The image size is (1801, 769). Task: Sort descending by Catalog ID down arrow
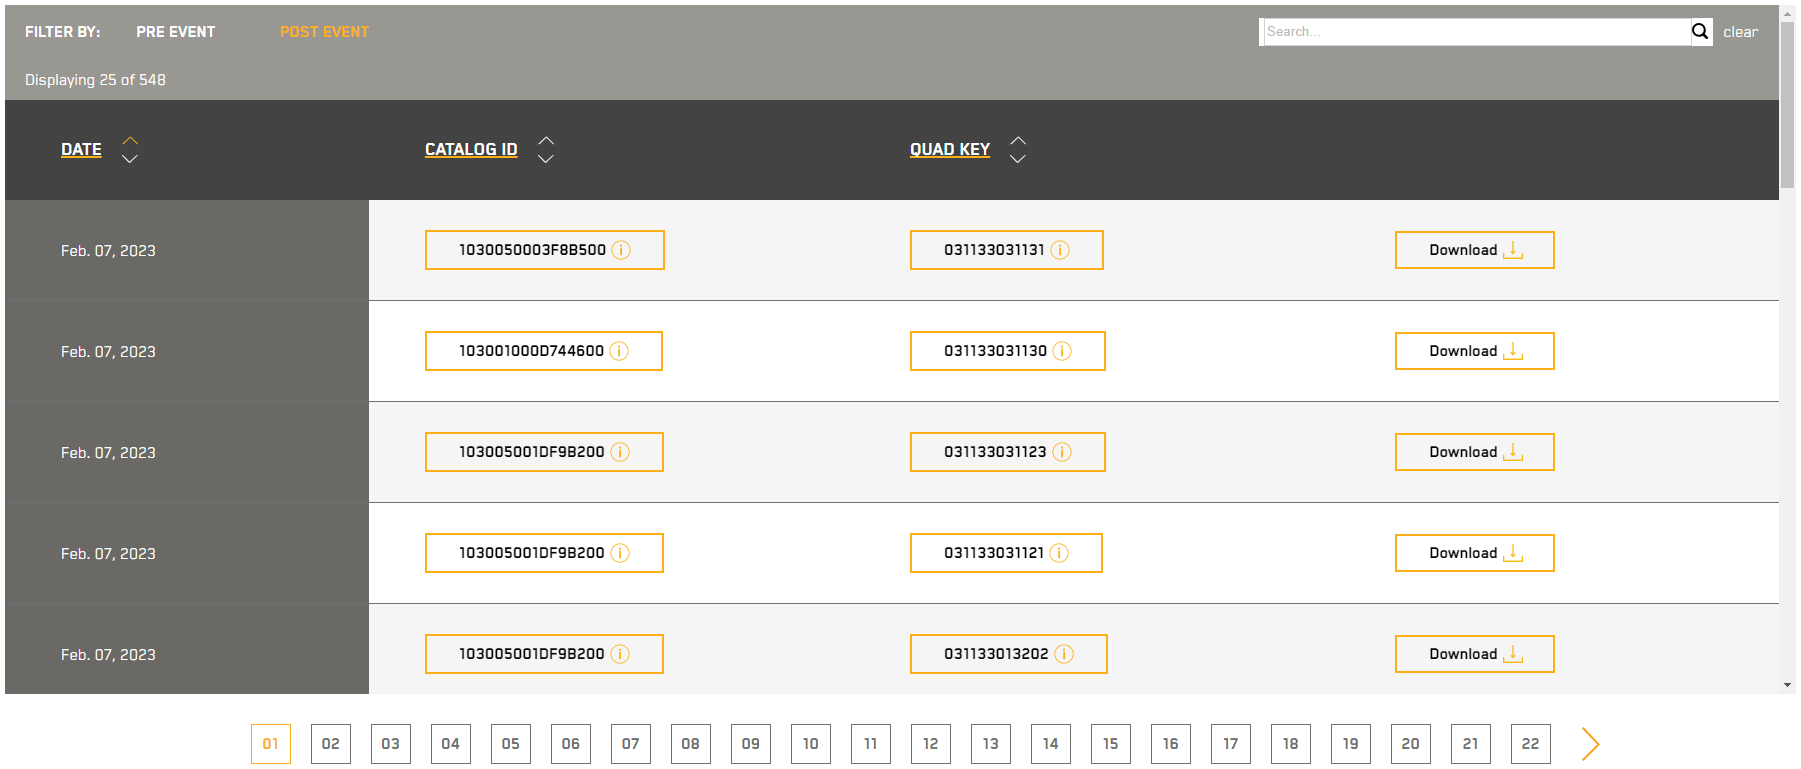546,159
